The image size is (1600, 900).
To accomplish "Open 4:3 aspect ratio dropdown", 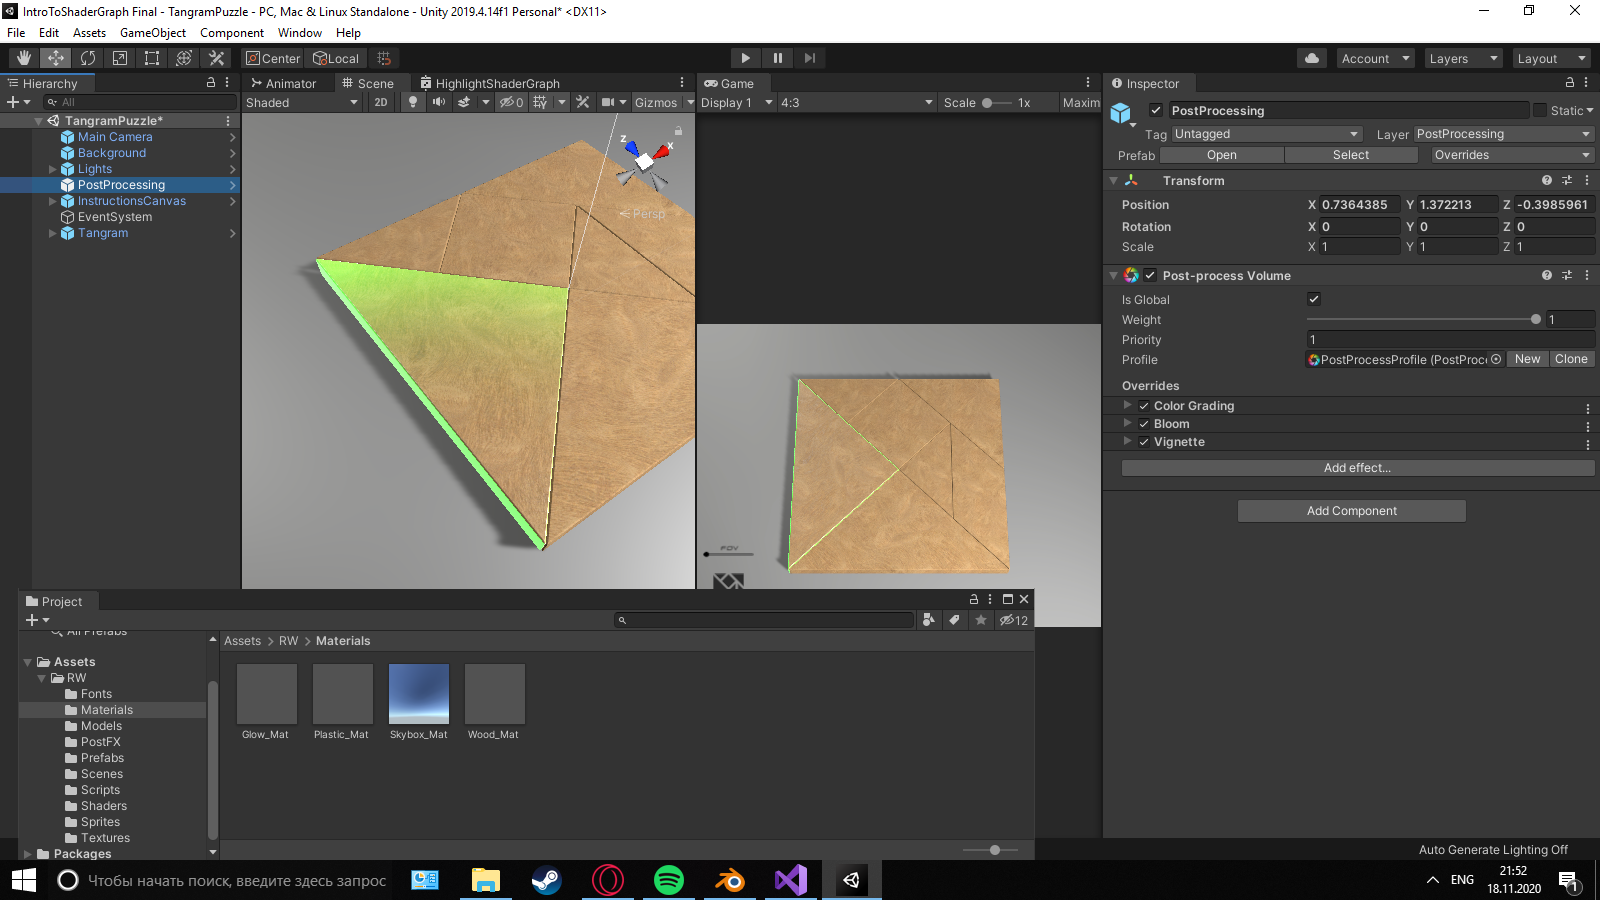I will 857,102.
